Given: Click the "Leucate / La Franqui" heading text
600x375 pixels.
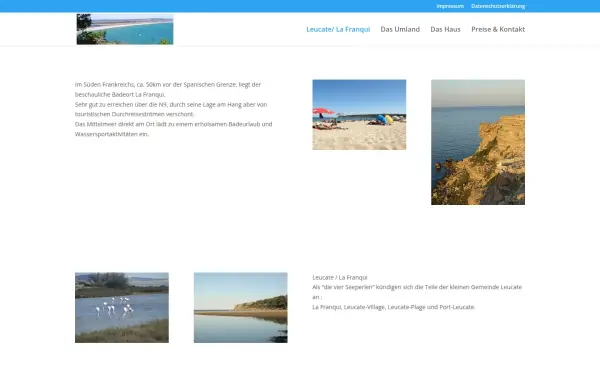Looking at the screenshot, I should (340, 277).
